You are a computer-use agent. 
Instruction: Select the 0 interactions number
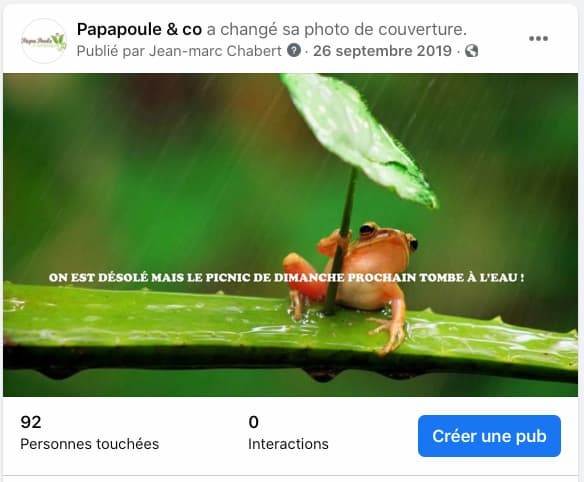(x=254, y=422)
